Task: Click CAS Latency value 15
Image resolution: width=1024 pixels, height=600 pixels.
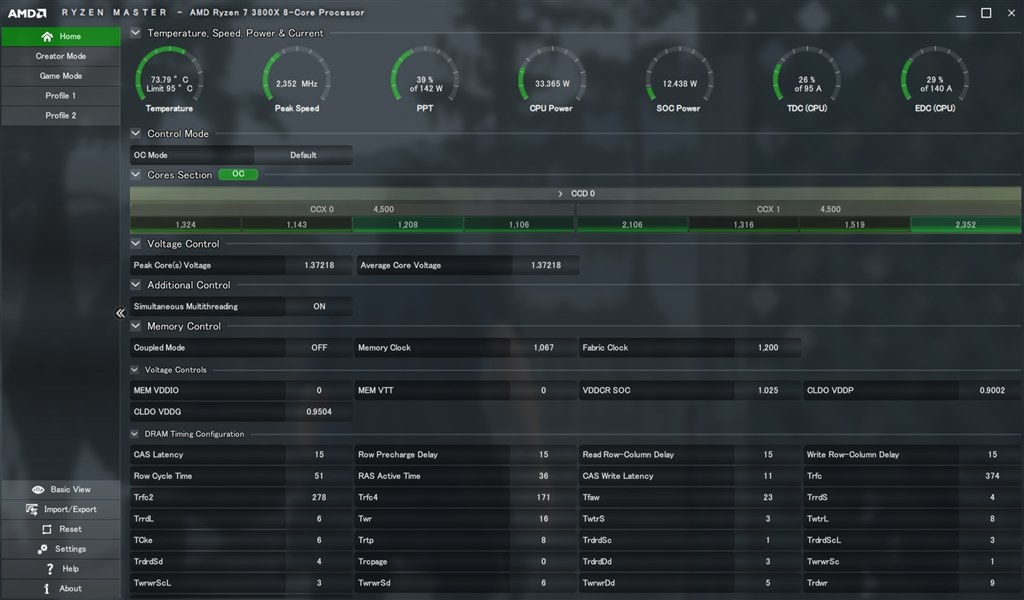Action: [x=319, y=454]
